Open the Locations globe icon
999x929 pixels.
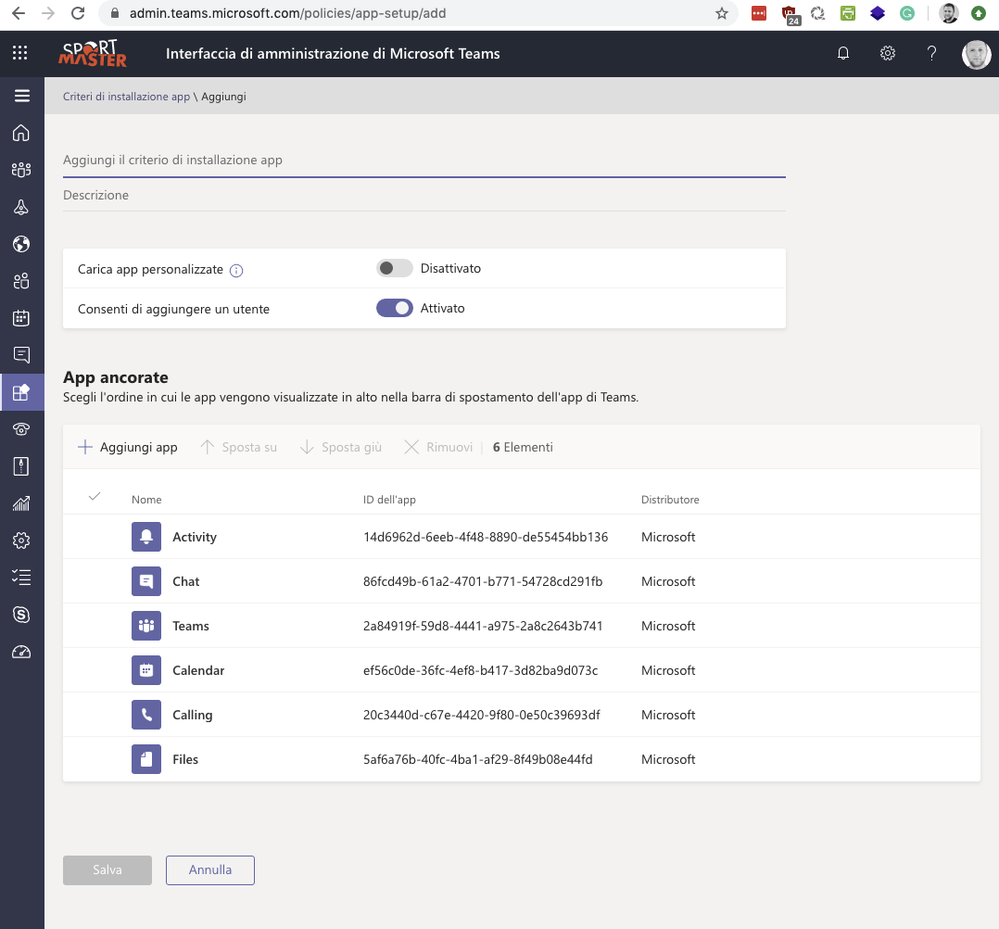point(21,244)
